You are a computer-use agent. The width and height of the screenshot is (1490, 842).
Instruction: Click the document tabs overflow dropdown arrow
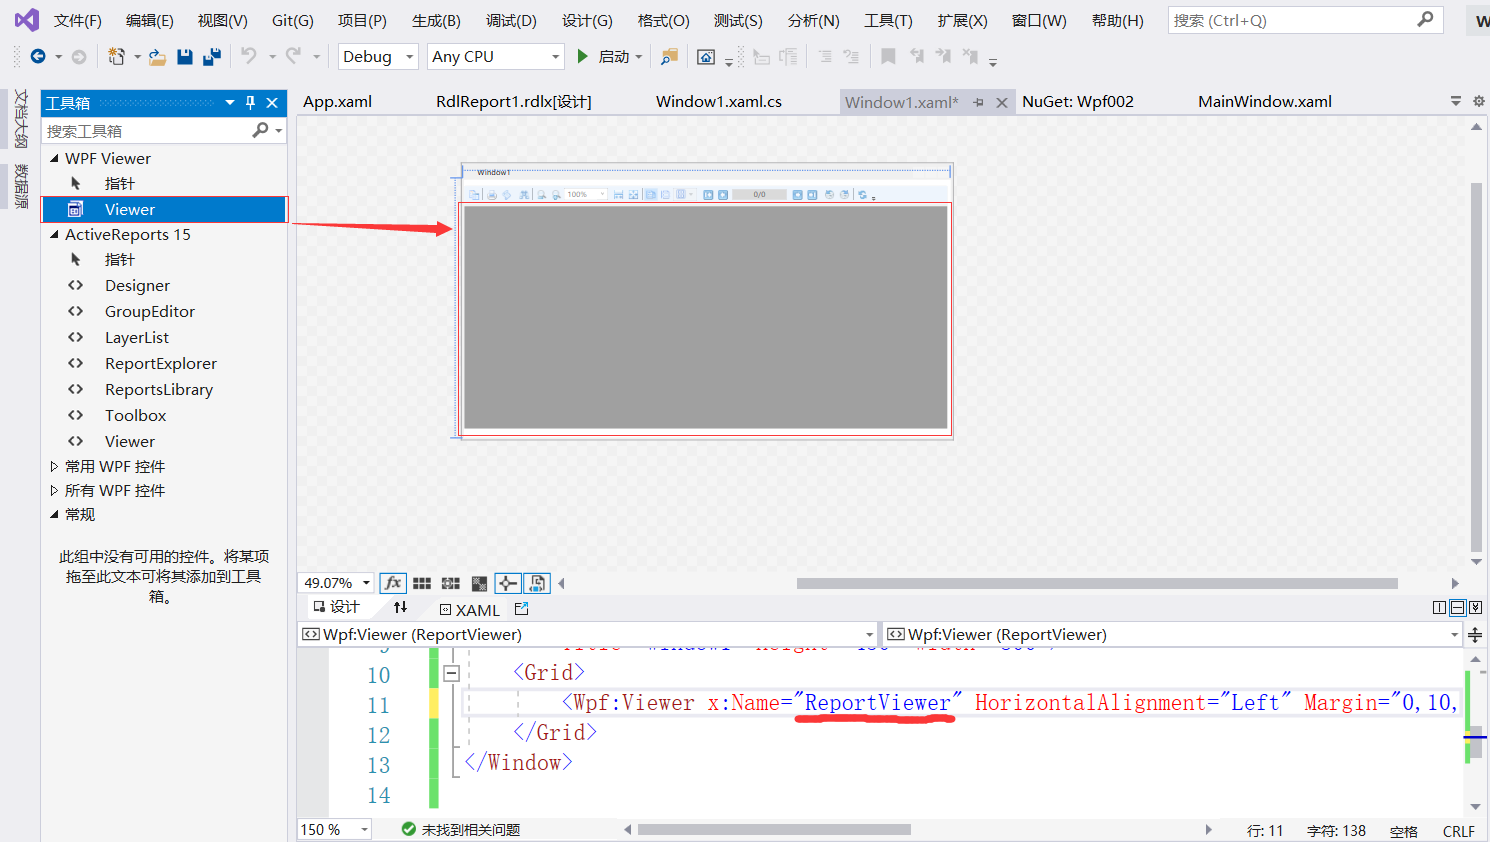point(1456,101)
